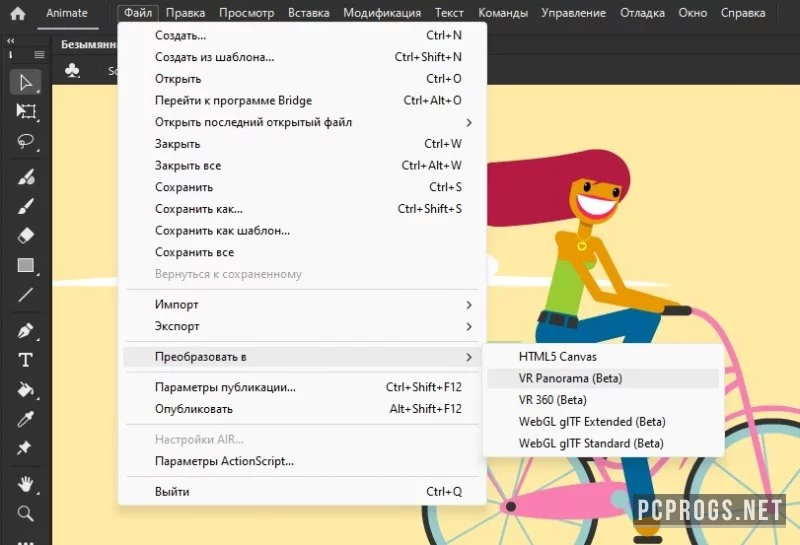The height and width of the screenshot is (545, 800).
Task: Select the Zoom magnifier tool
Action: click(x=26, y=513)
